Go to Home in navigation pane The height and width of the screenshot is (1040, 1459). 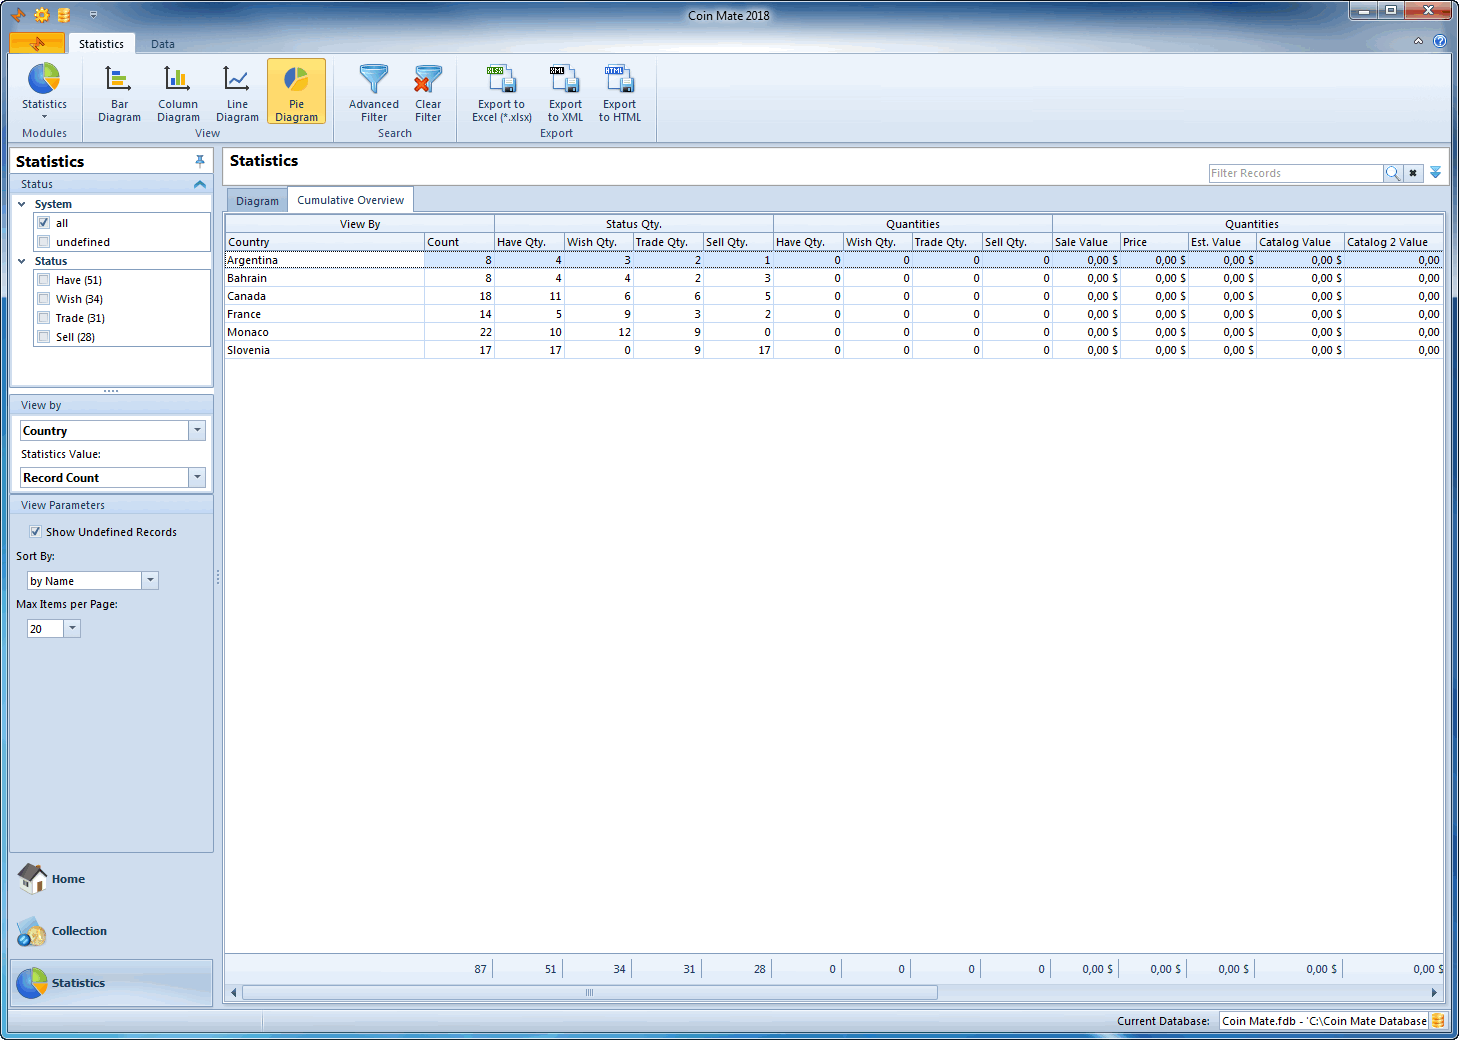pyautogui.click(x=68, y=879)
